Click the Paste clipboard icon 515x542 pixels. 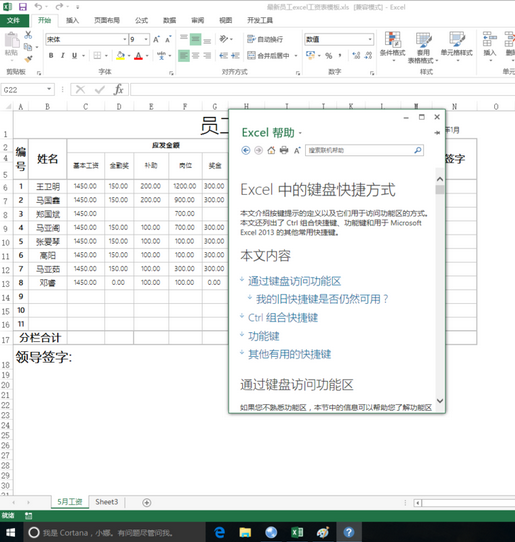pos(11,40)
